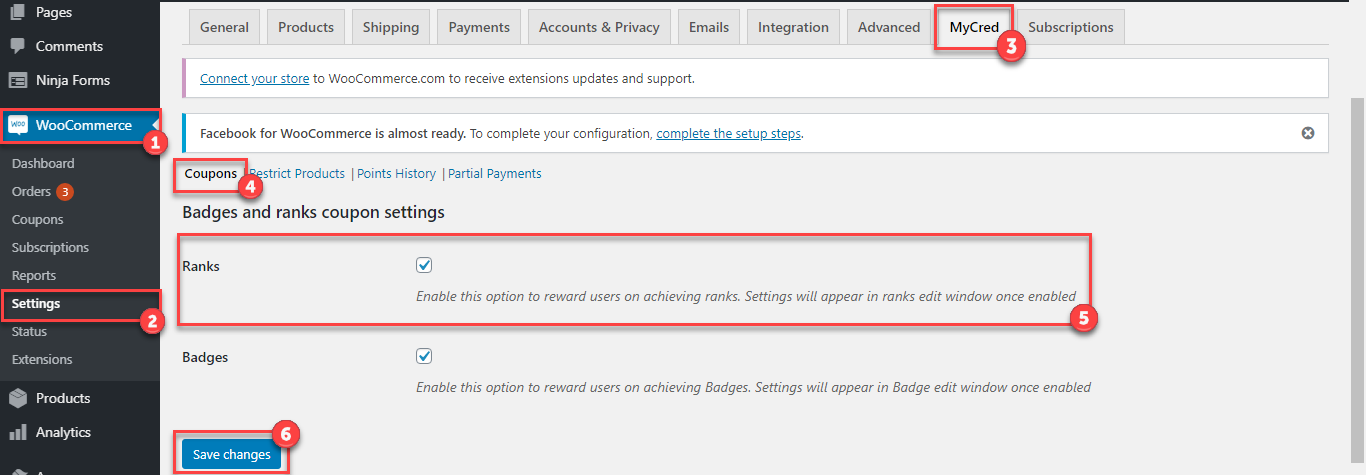Viewport: 1366px width, 475px height.
Task: Click the WooCommerce logo icon
Action: [18, 125]
